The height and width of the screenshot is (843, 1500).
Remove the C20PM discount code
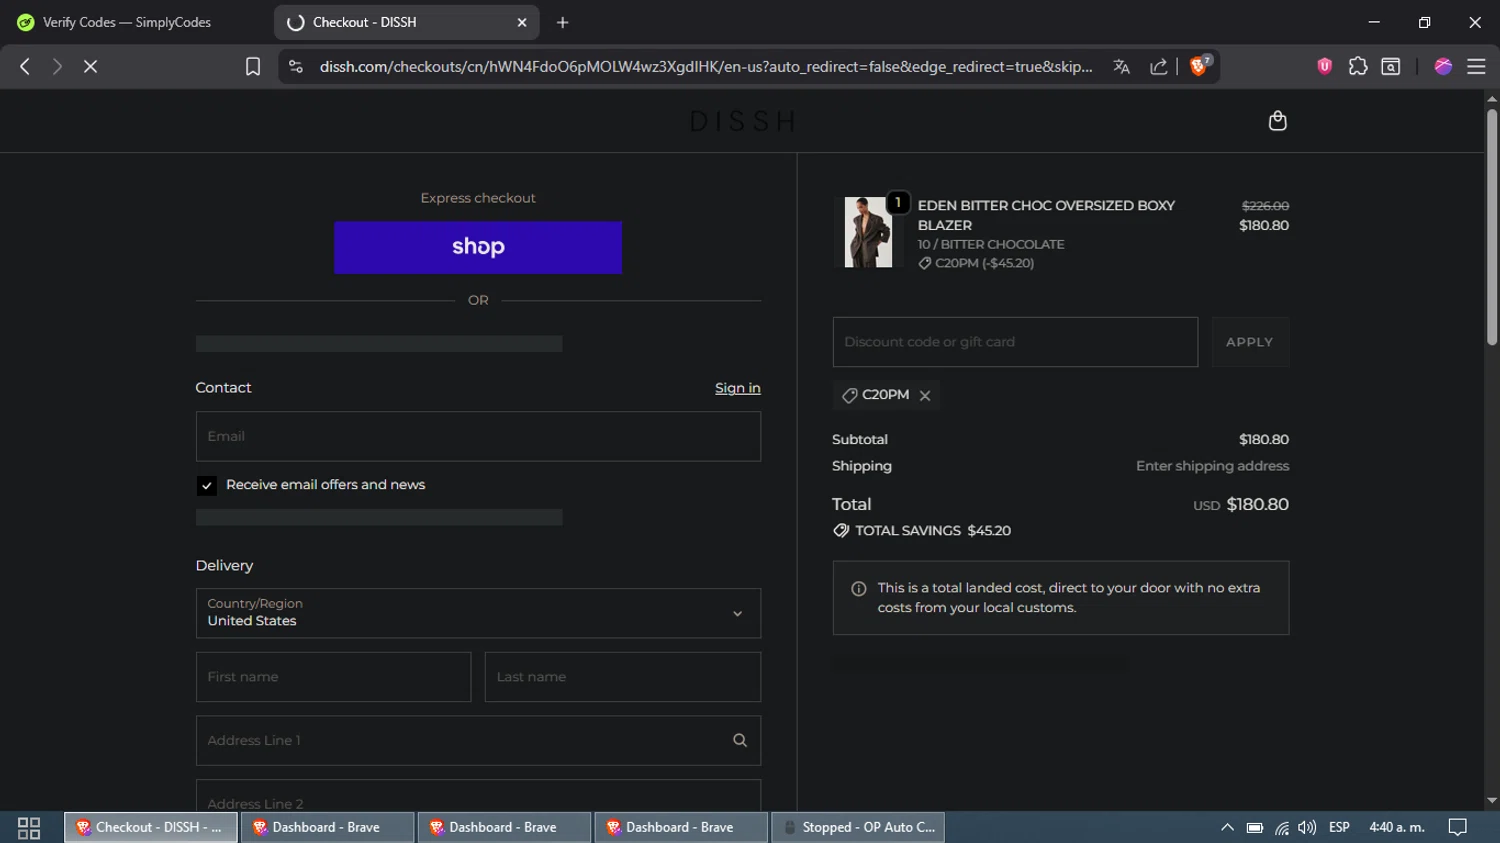pos(925,396)
